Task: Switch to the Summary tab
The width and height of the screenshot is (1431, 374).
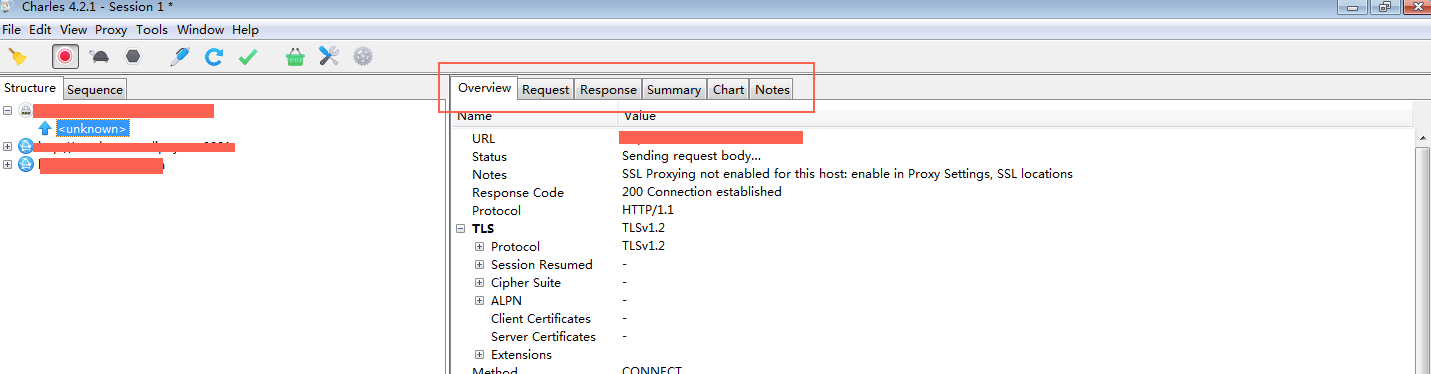Action: [674, 89]
